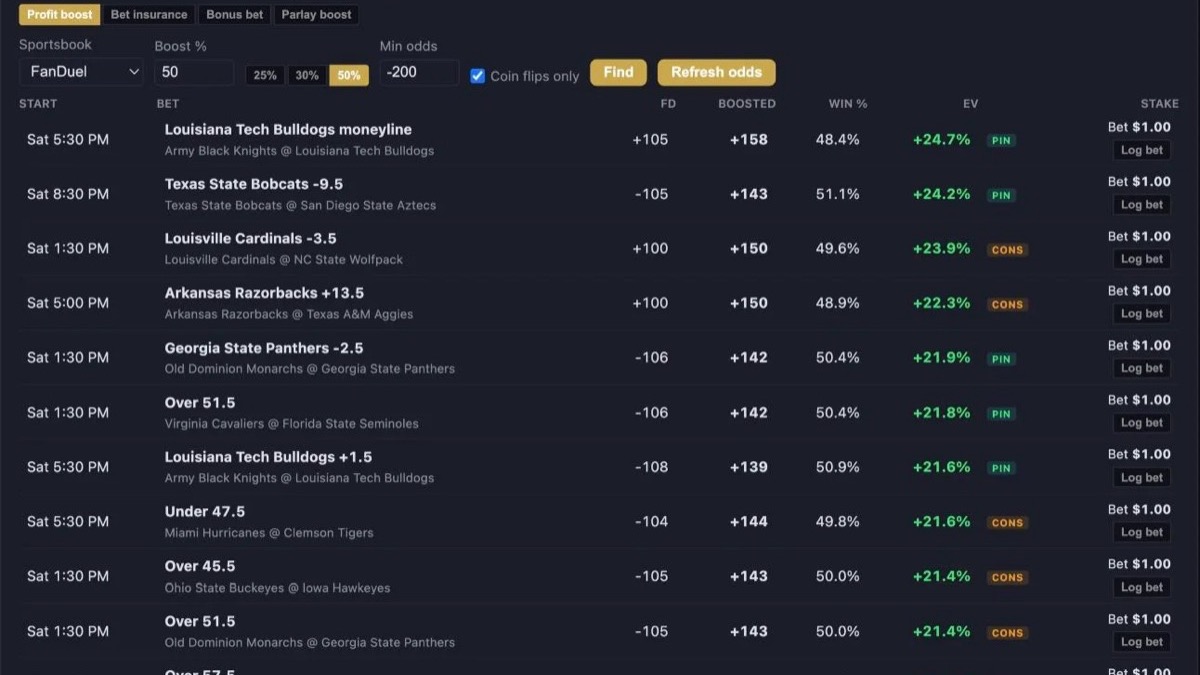Log bet for Louisiana Tech Bulldogs +1.5
The height and width of the screenshot is (675, 1200).
click(1141, 477)
